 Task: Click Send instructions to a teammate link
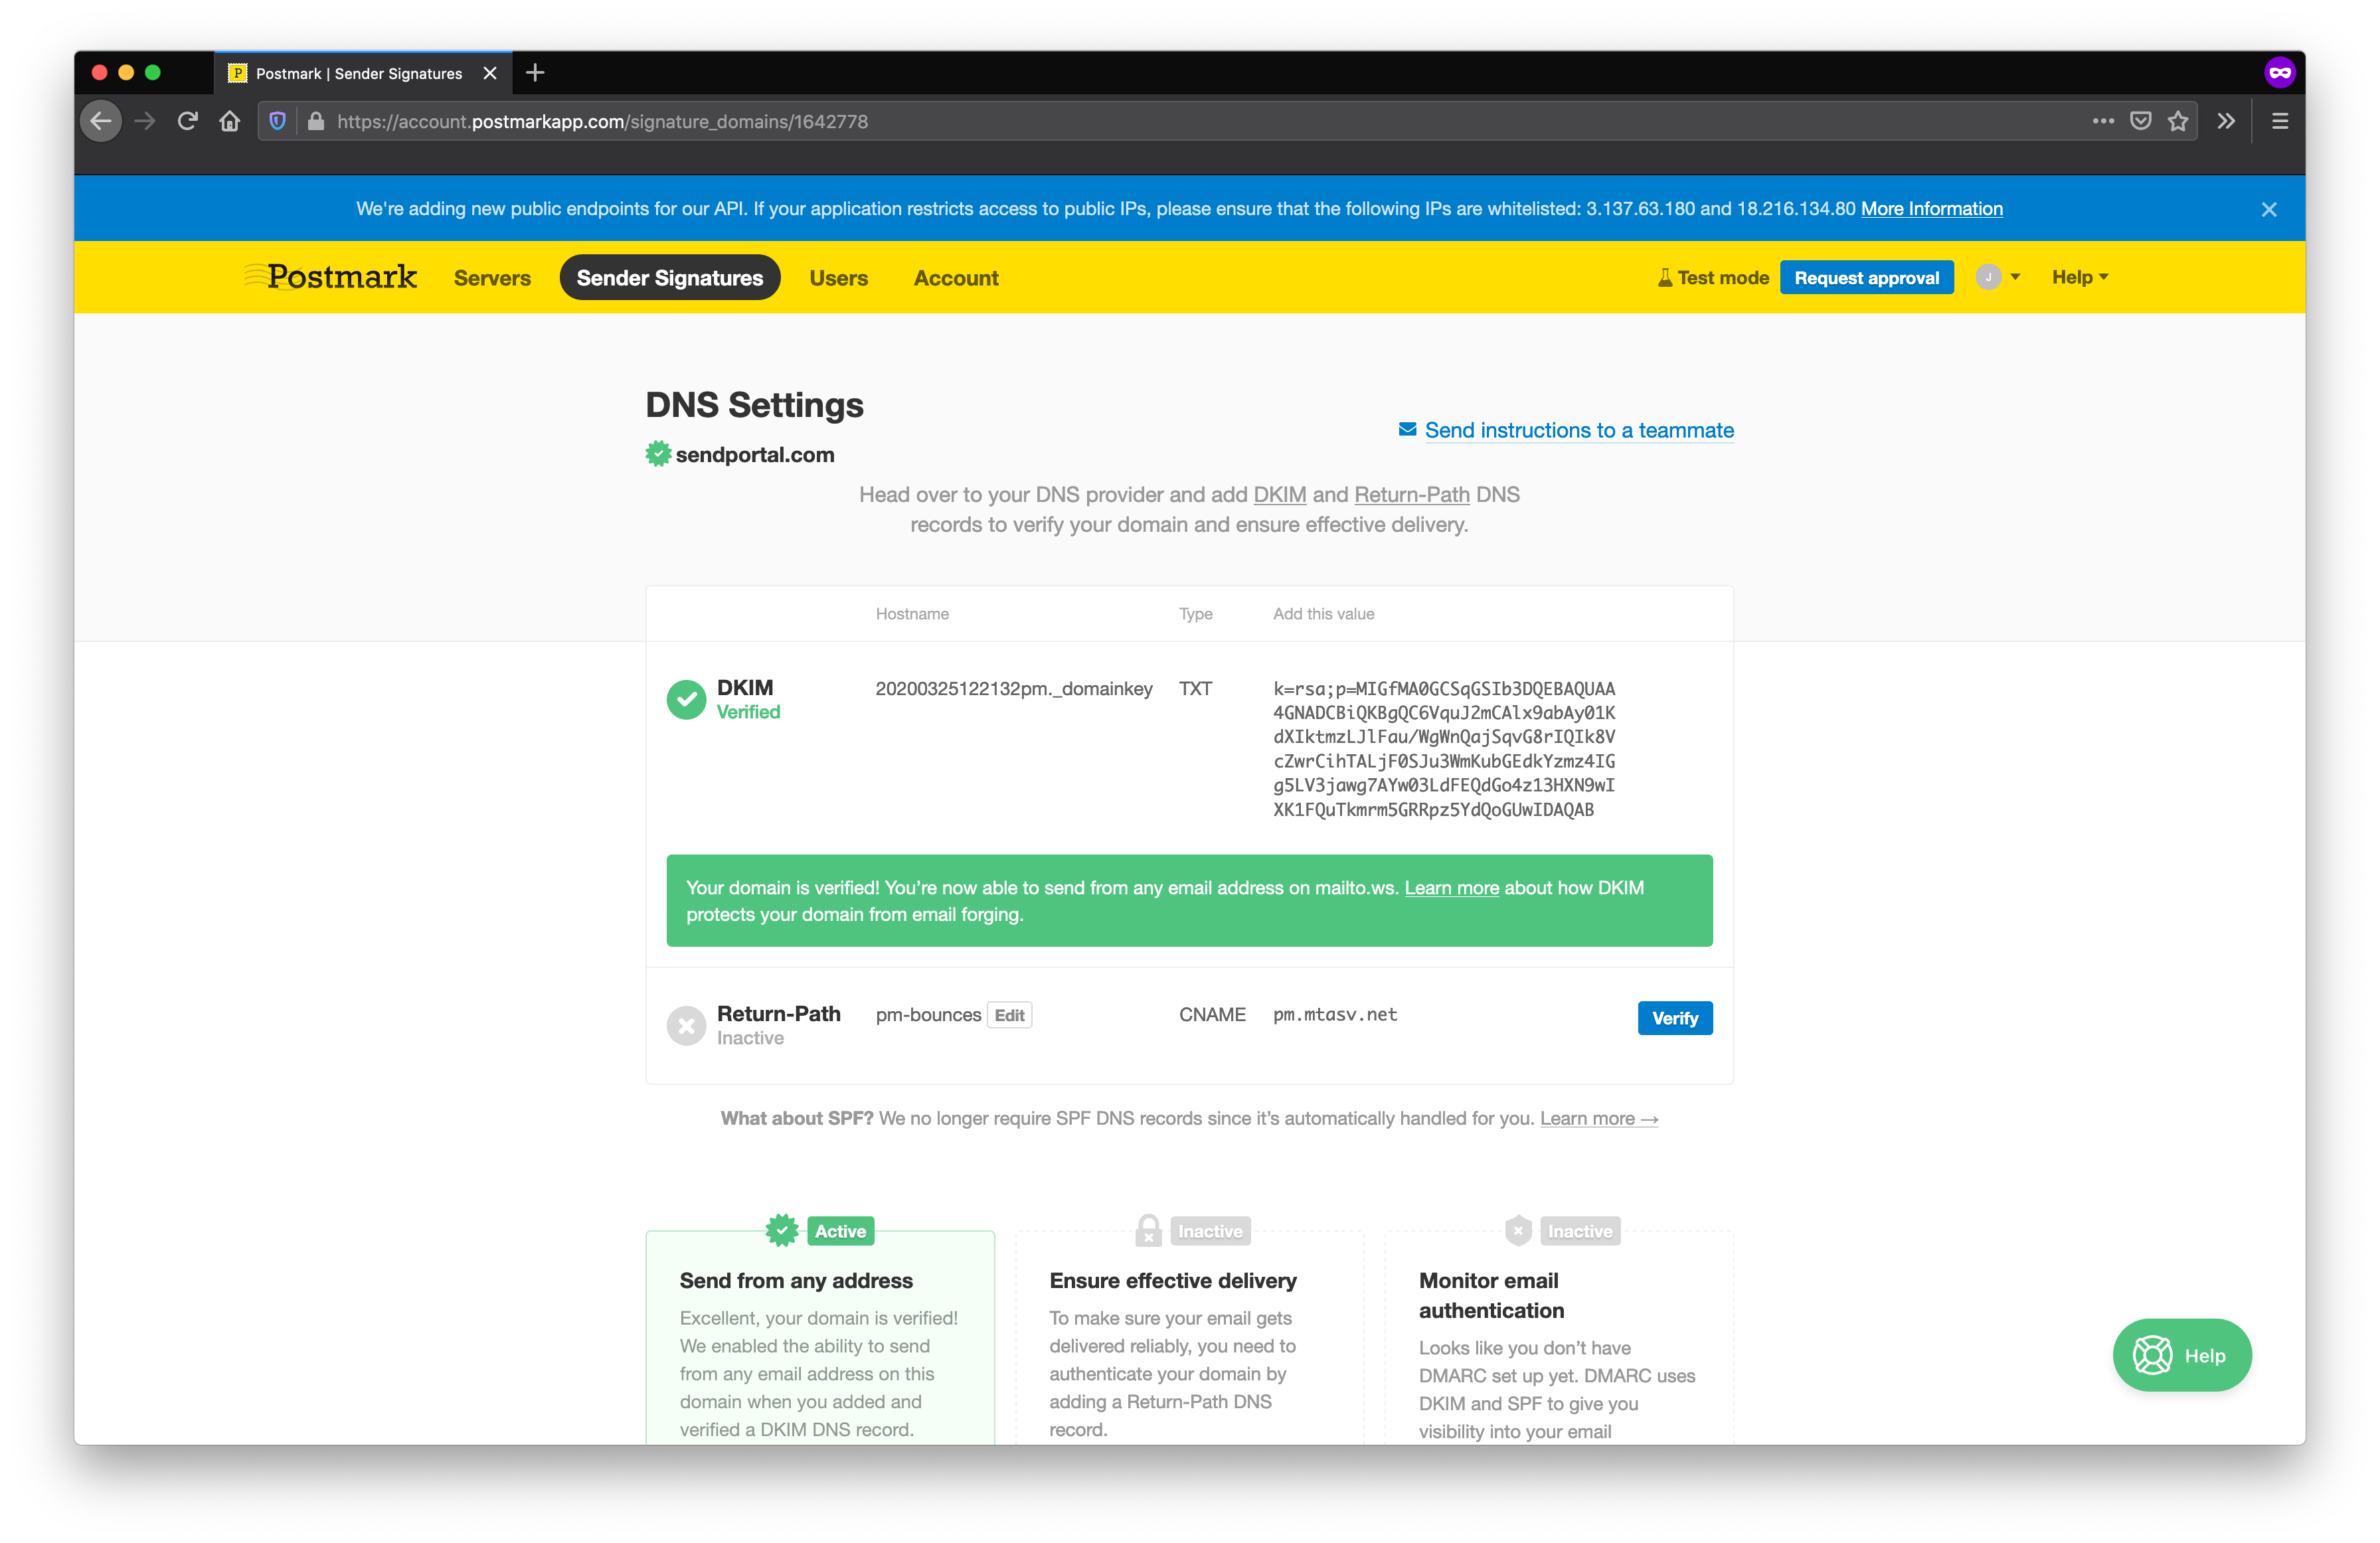coord(1579,430)
